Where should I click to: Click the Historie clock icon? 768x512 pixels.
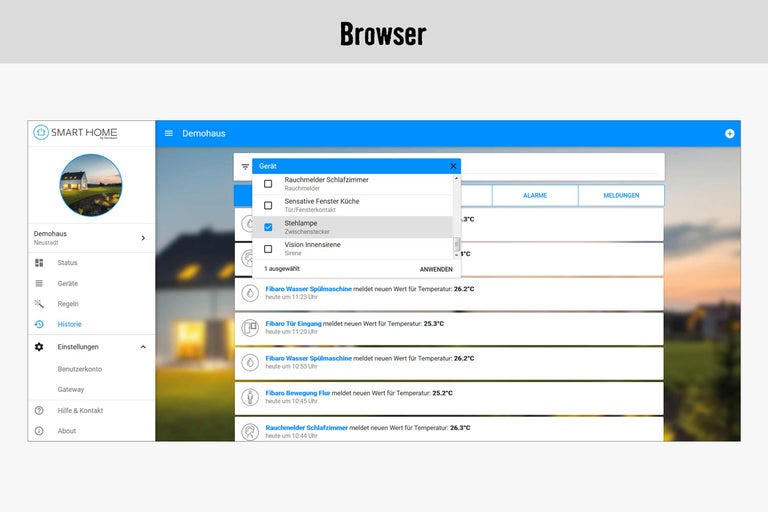39,324
